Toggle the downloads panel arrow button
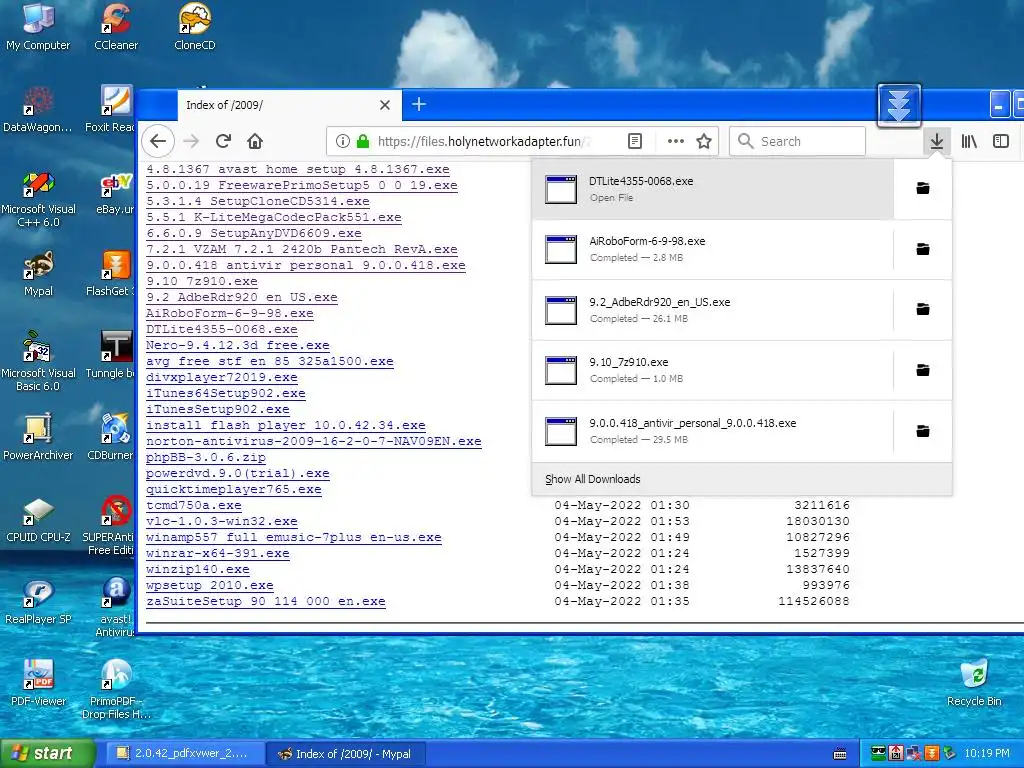Image resolution: width=1024 pixels, height=768 pixels. click(936, 141)
